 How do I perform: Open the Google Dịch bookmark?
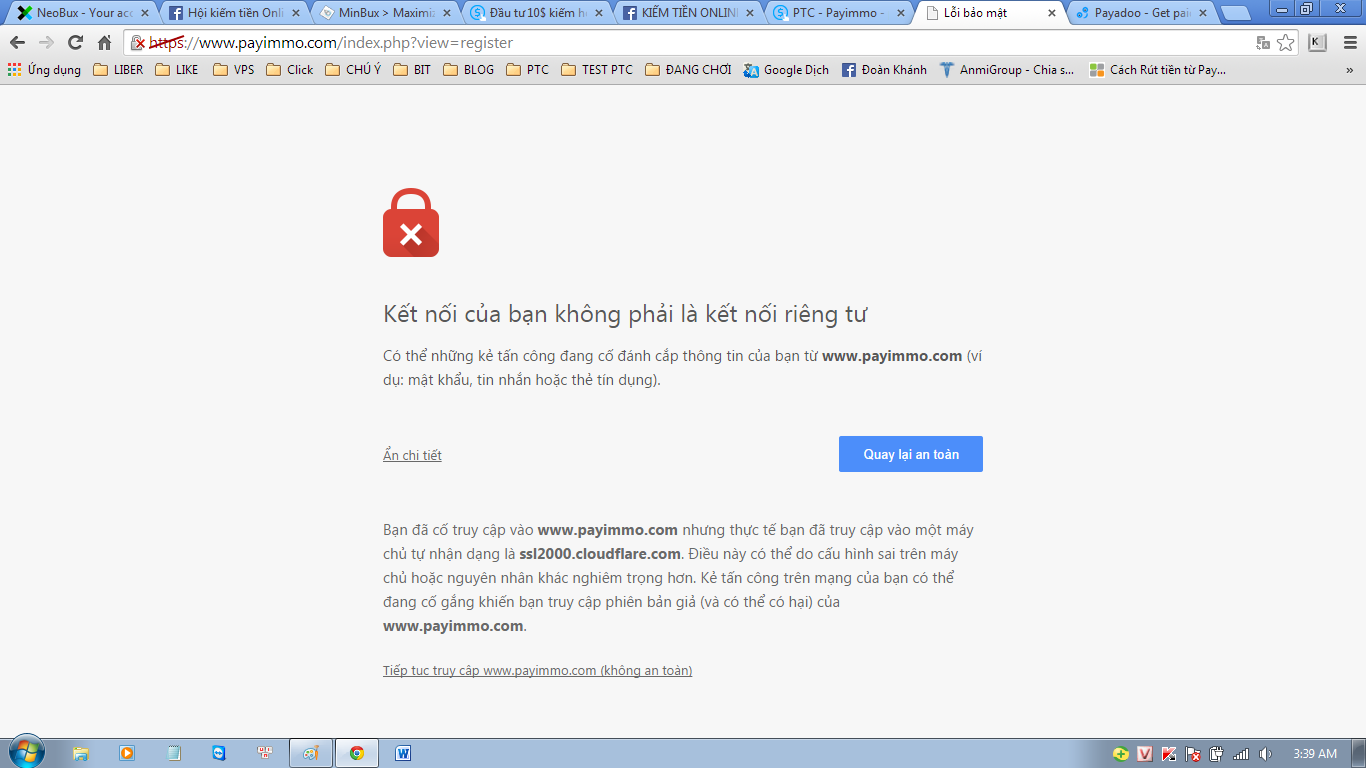(786, 70)
